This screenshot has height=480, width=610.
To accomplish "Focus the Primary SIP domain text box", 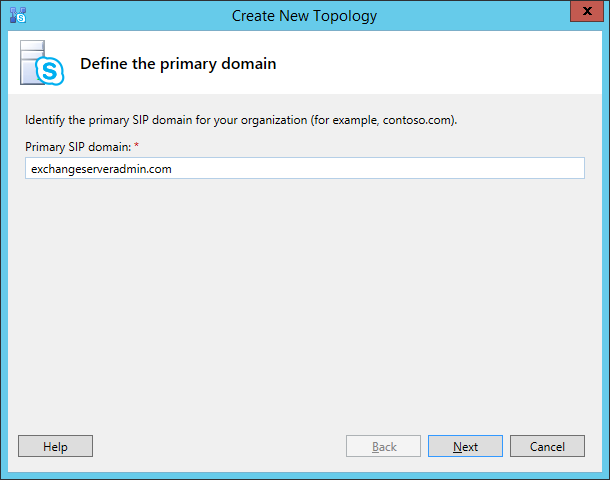I will [305, 168].
